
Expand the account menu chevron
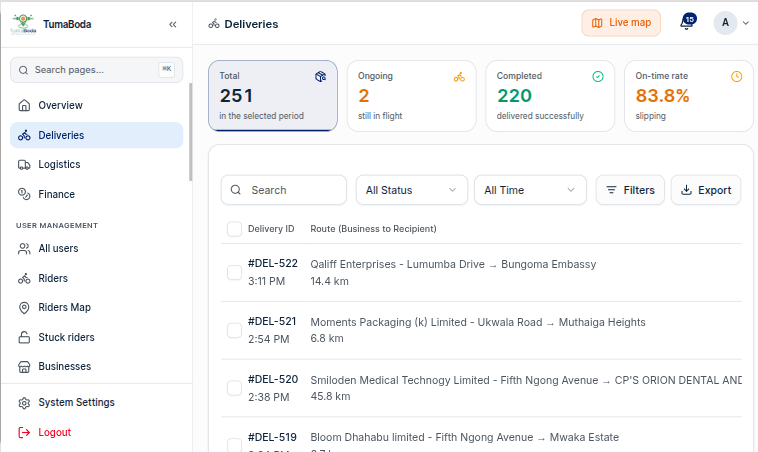[745, 23]
